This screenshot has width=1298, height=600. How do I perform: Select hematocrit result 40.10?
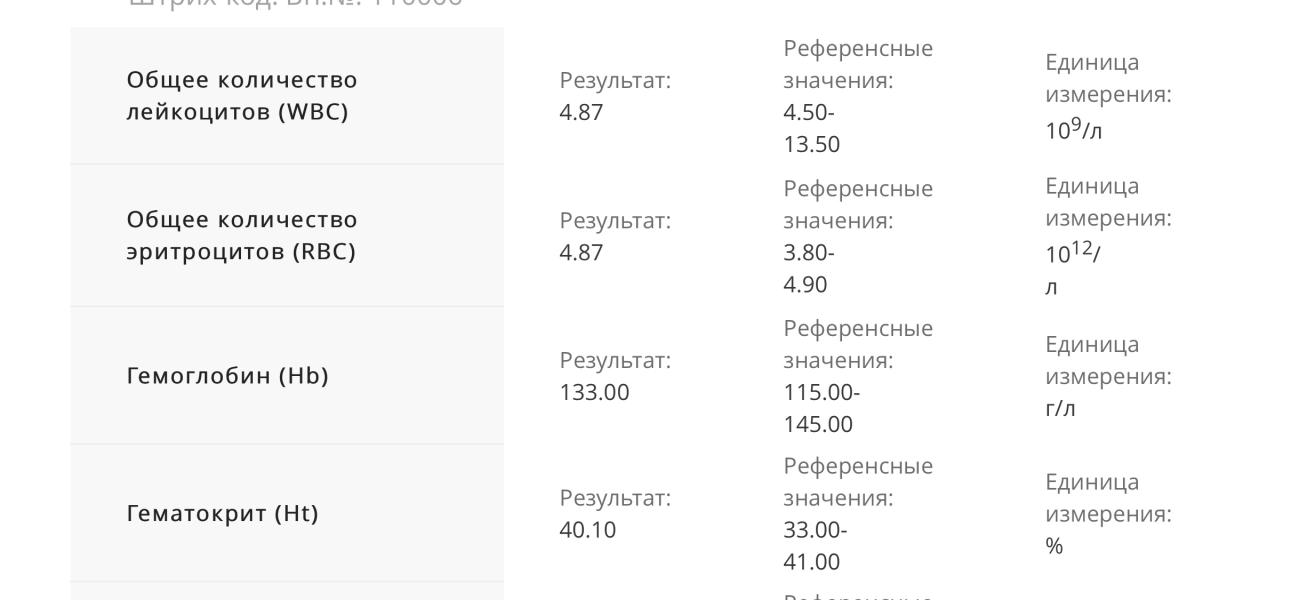(x=587, y=530)
